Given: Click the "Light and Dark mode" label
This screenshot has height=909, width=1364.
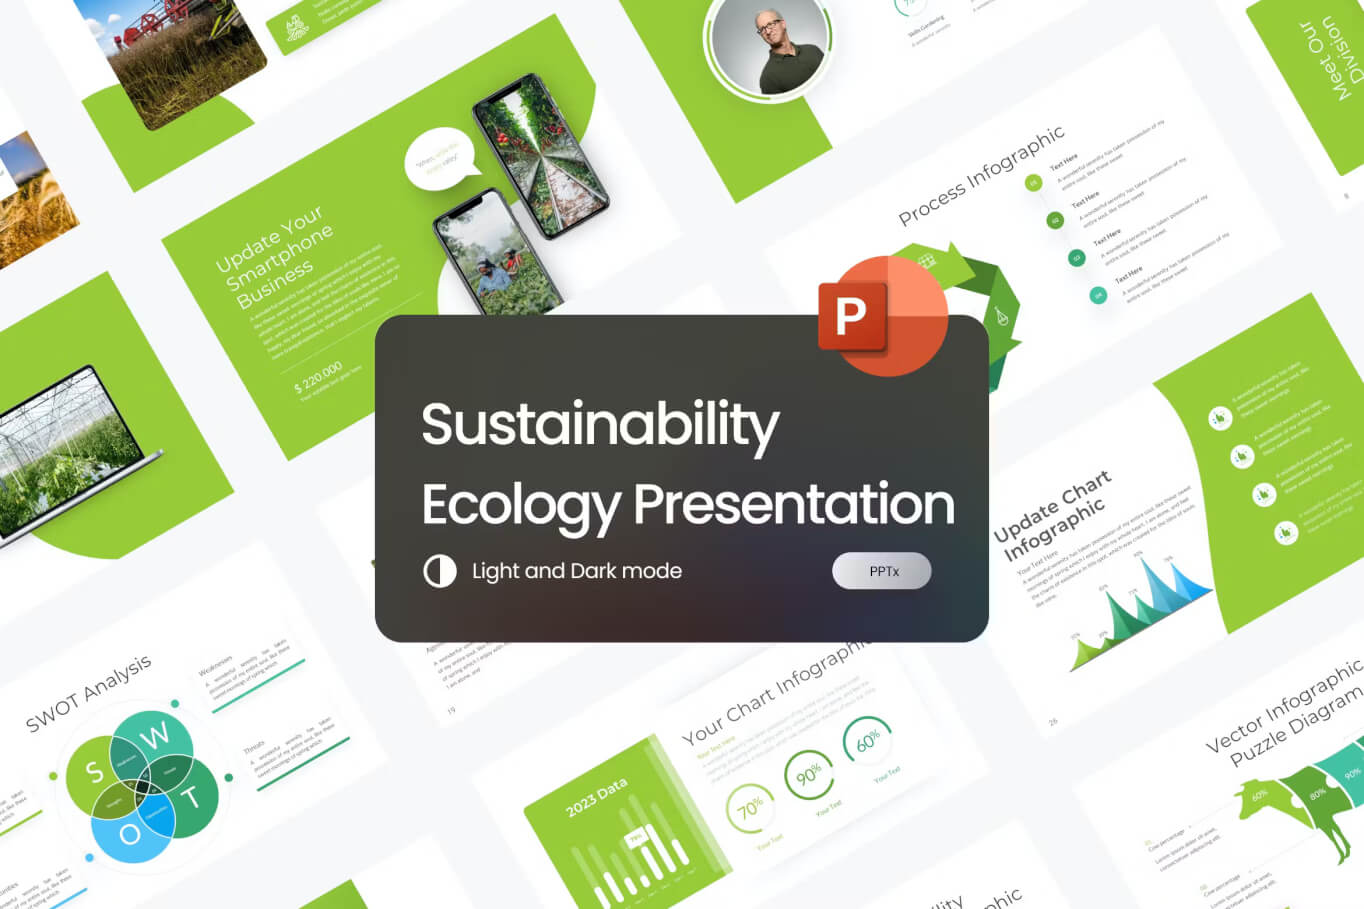Looking at the screenshot, I should pyautogui.click(x=577, y=571).
